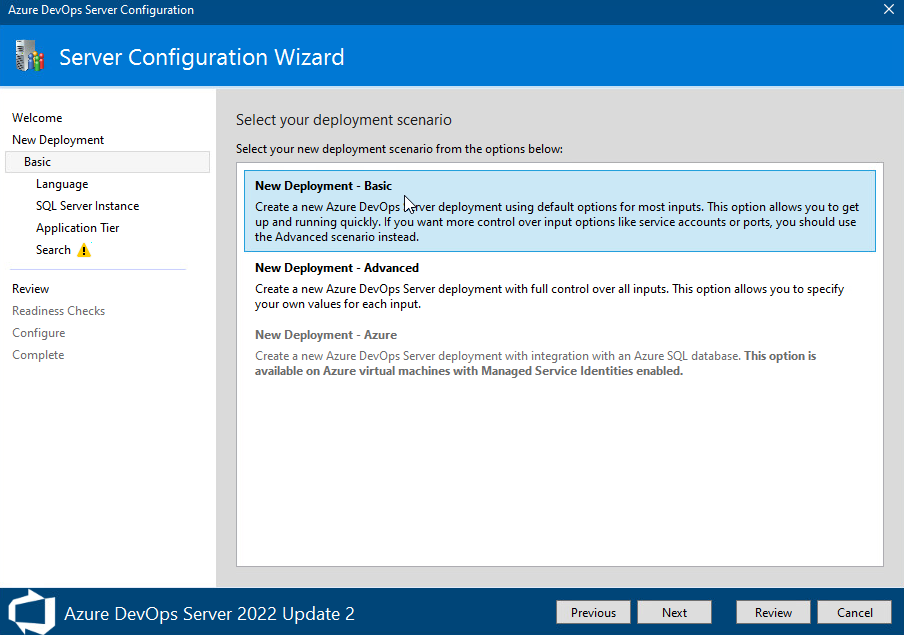Select the Complete step
This screenshot has width=904, height=635.
37,354
